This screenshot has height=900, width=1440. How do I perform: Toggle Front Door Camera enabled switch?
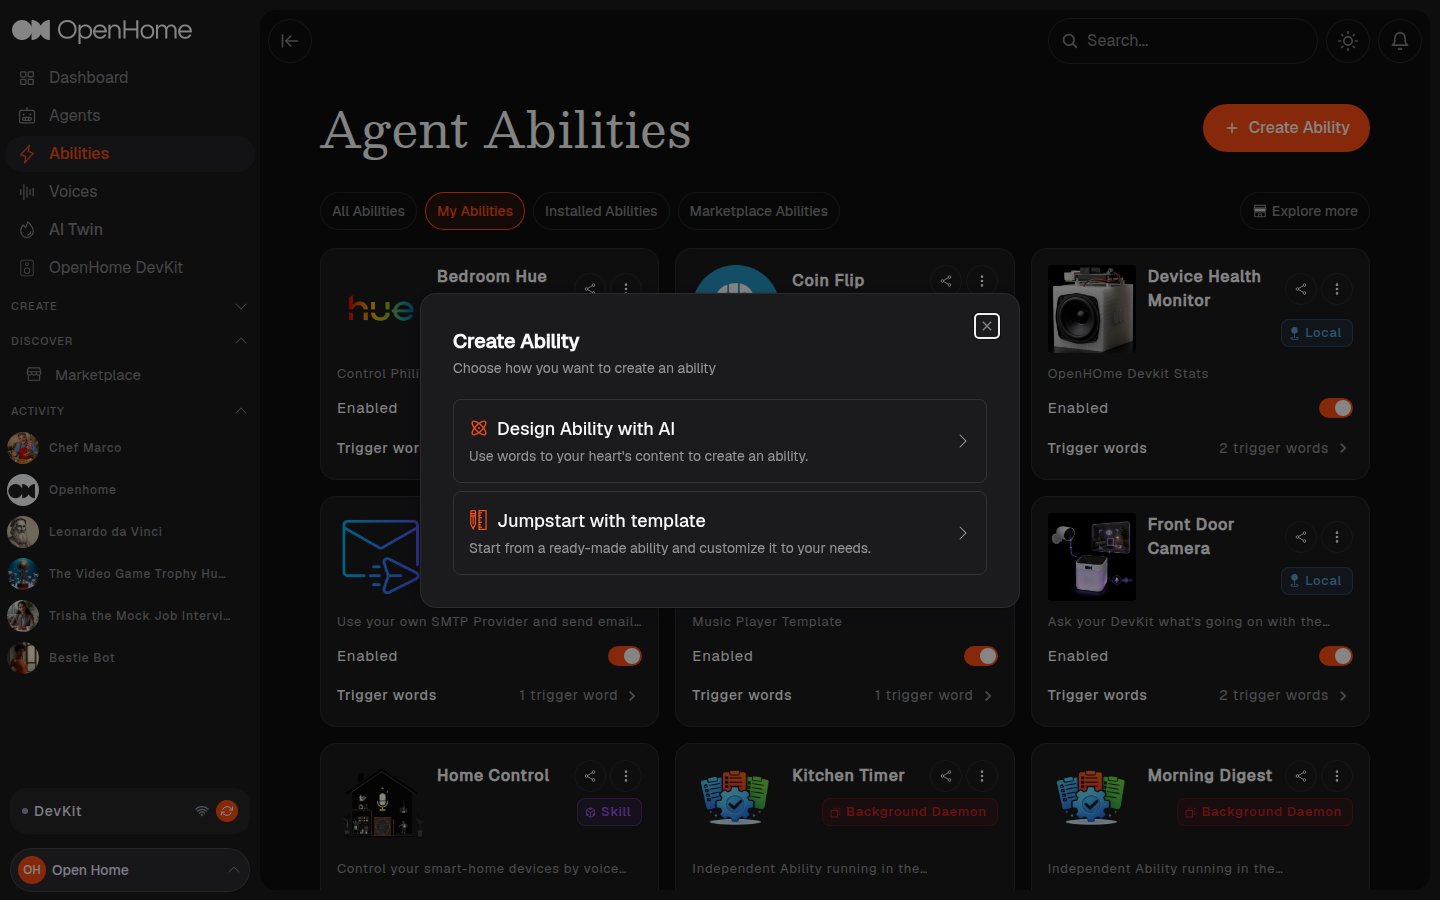(x=1336, y=656)
